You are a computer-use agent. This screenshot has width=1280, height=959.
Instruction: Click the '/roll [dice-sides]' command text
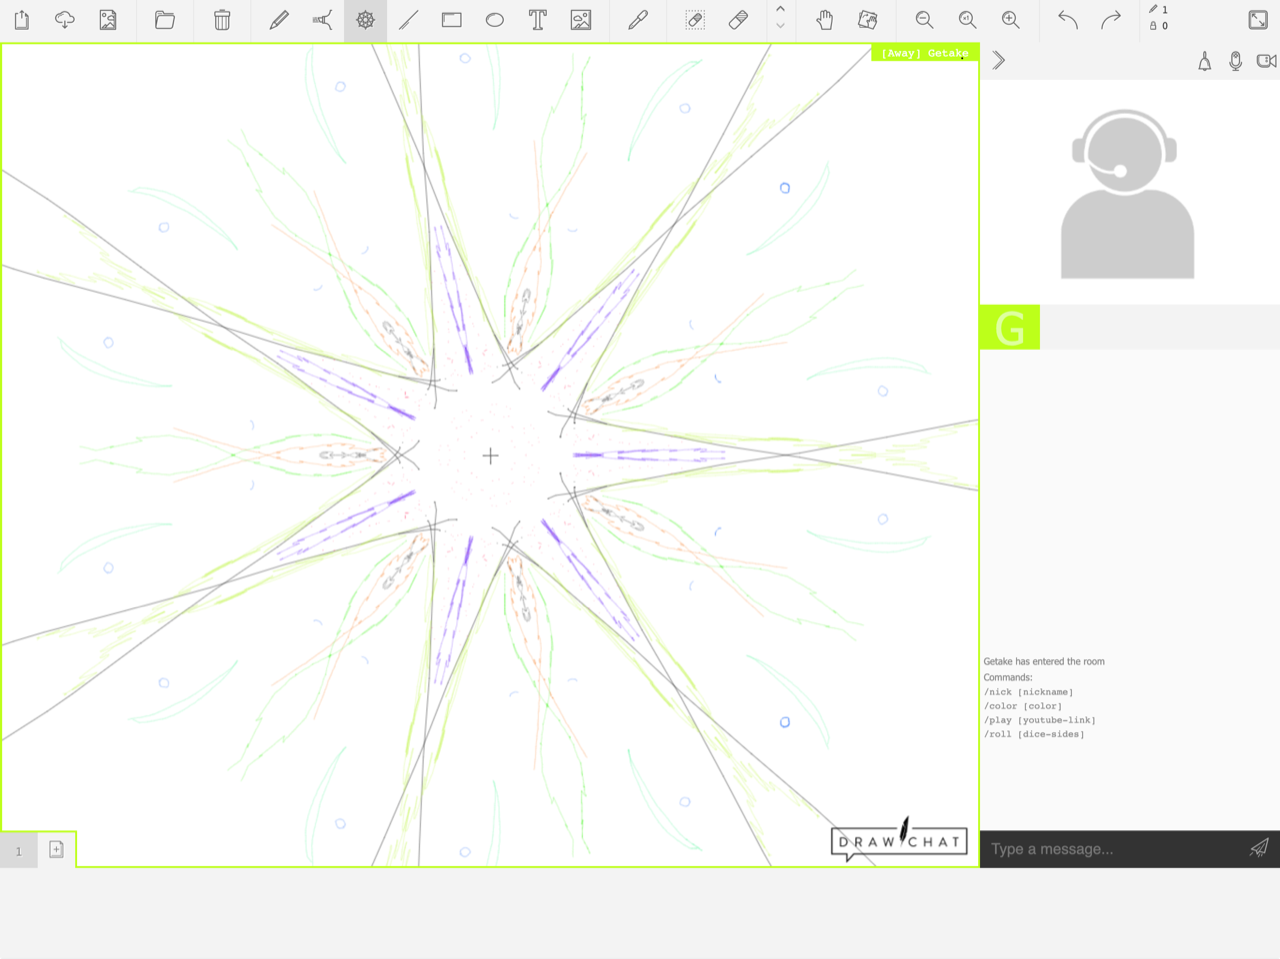click(x=1034, y=734)
